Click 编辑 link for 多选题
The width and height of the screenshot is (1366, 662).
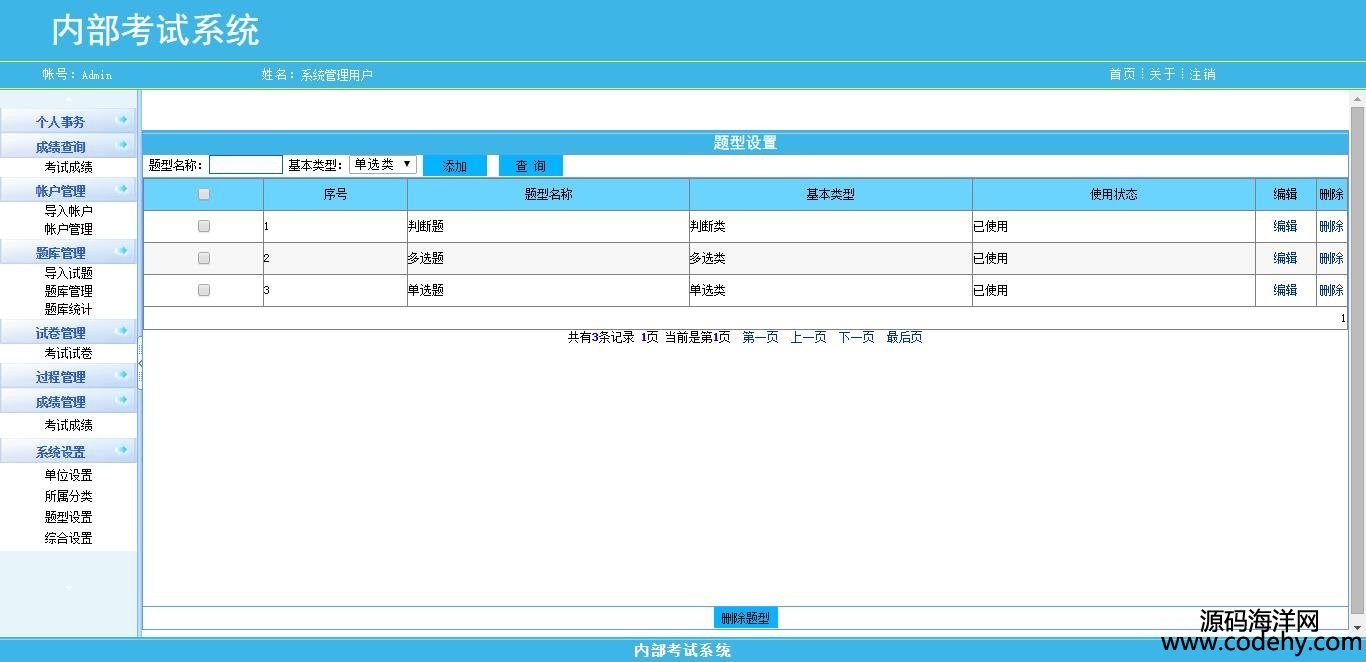tap(1285, 258)
